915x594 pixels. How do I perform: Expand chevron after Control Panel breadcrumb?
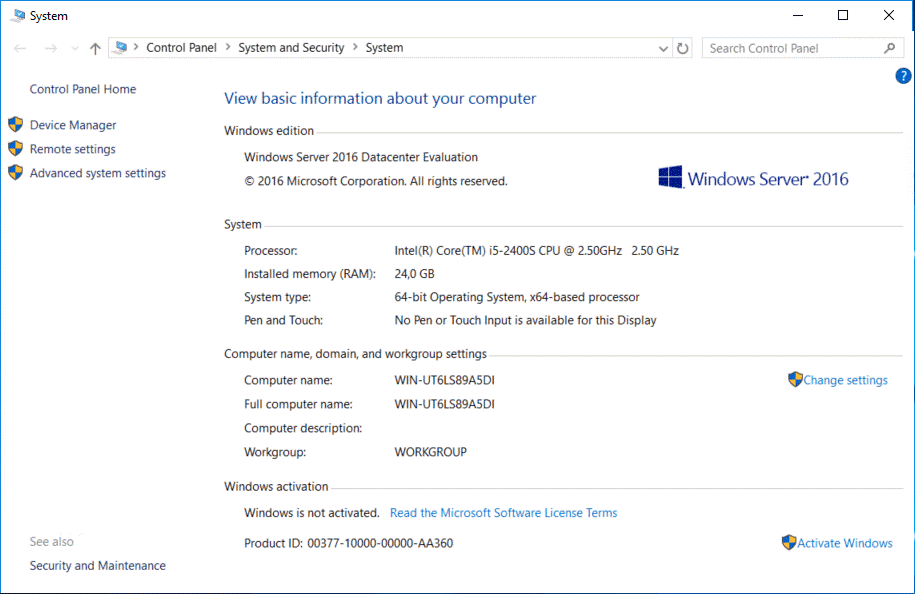coord(228,47)
